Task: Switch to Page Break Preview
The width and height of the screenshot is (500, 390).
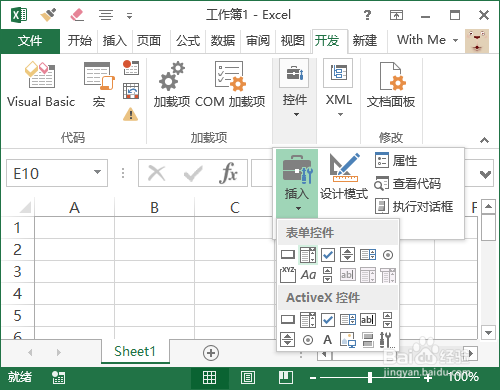Action: (286, 378)
